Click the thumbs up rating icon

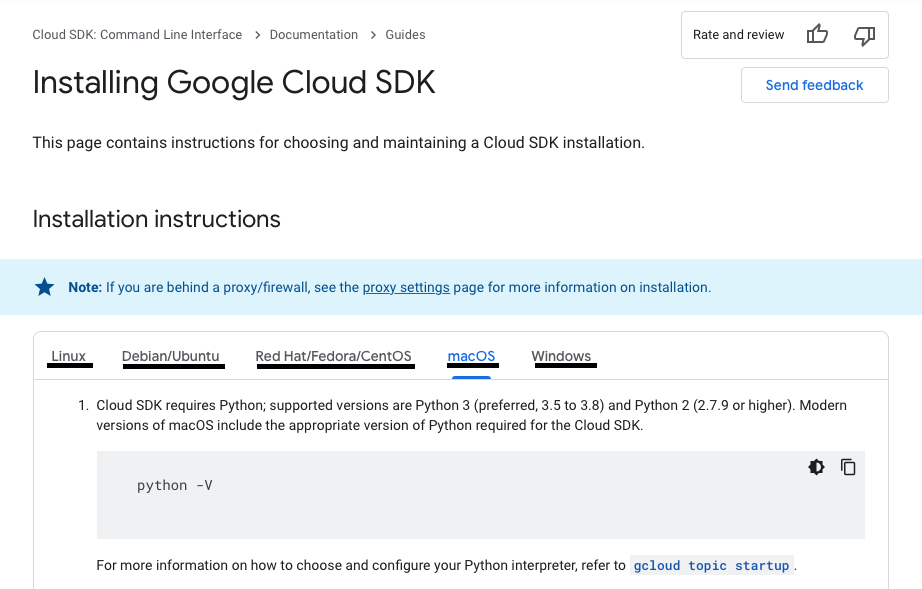[817, 35]
